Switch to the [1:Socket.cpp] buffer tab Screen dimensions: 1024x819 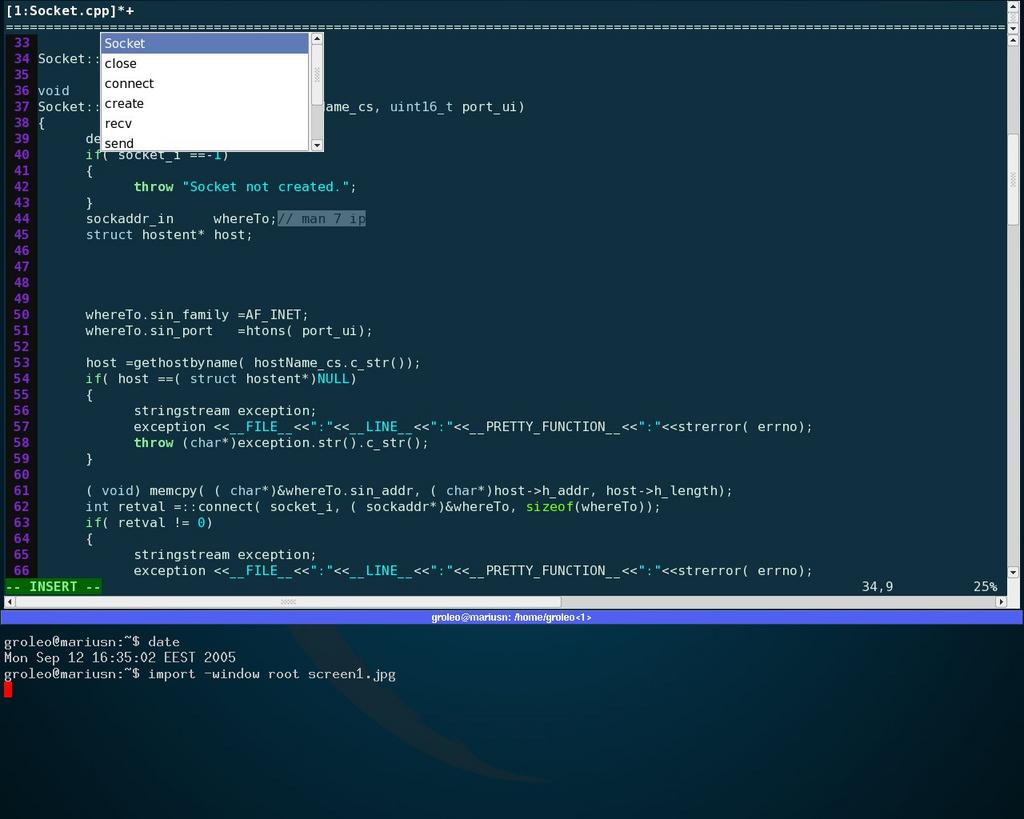click(x=70, y=10)
